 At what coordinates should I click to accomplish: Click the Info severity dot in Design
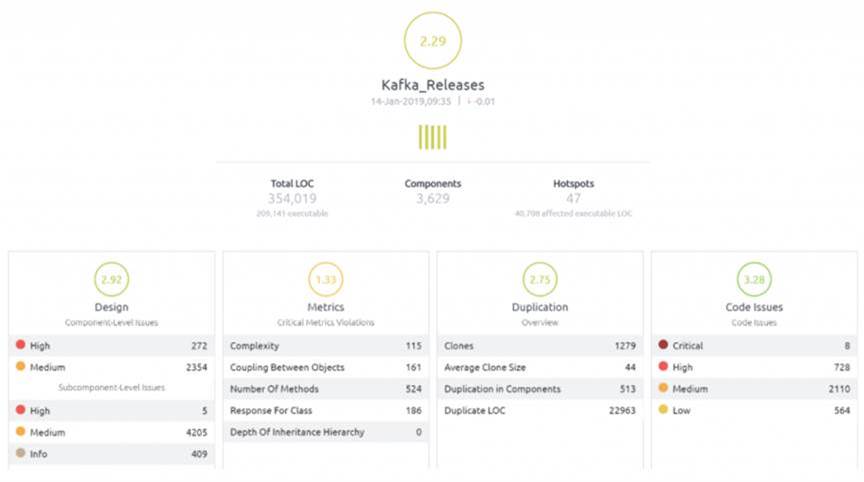(20, 454)
